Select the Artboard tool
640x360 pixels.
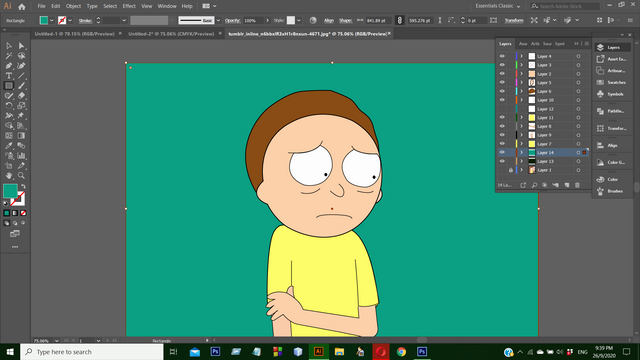(x=9, y=166)
